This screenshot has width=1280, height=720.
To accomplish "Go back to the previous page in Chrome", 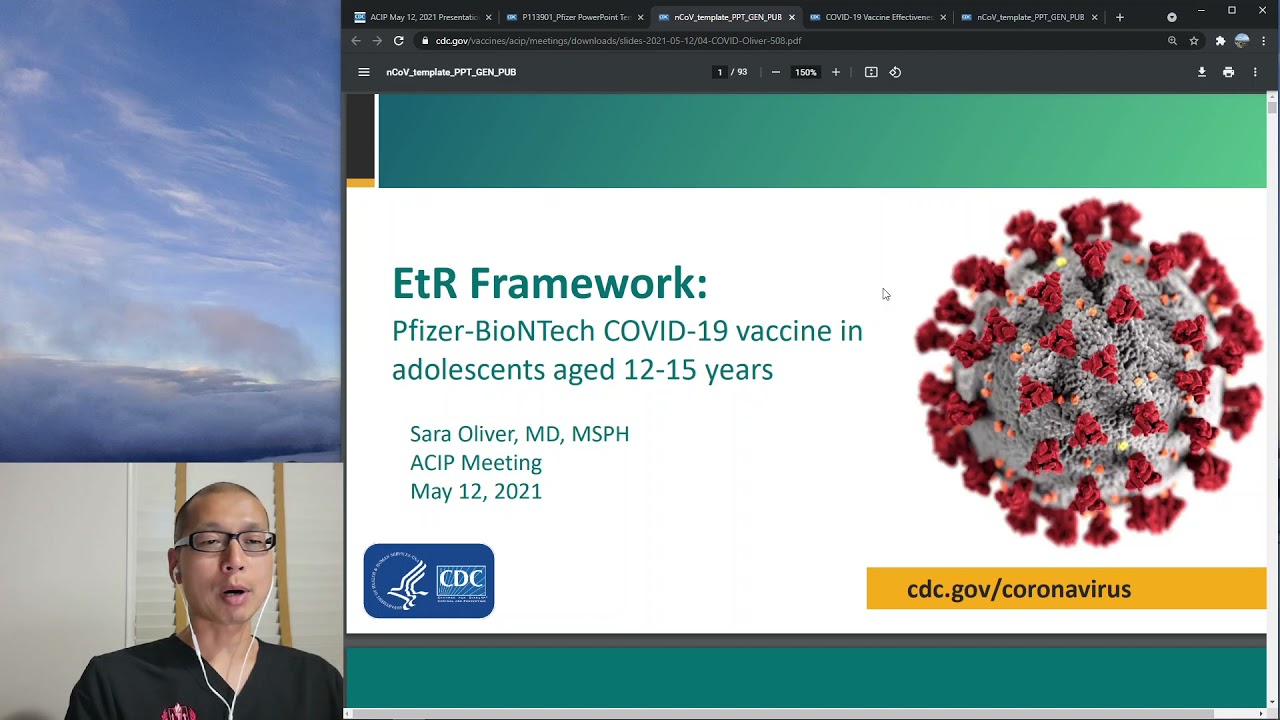I will tap(356, 41).
